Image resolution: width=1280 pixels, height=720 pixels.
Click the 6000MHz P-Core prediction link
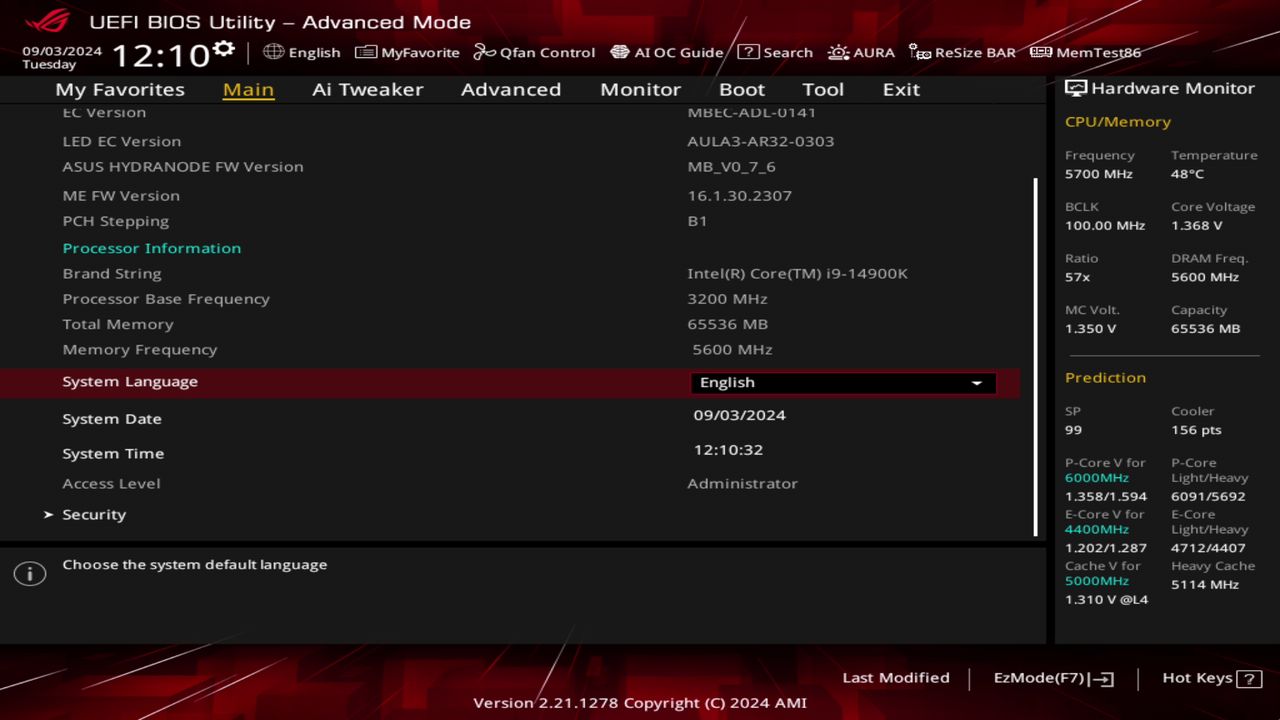[1097, 478]
